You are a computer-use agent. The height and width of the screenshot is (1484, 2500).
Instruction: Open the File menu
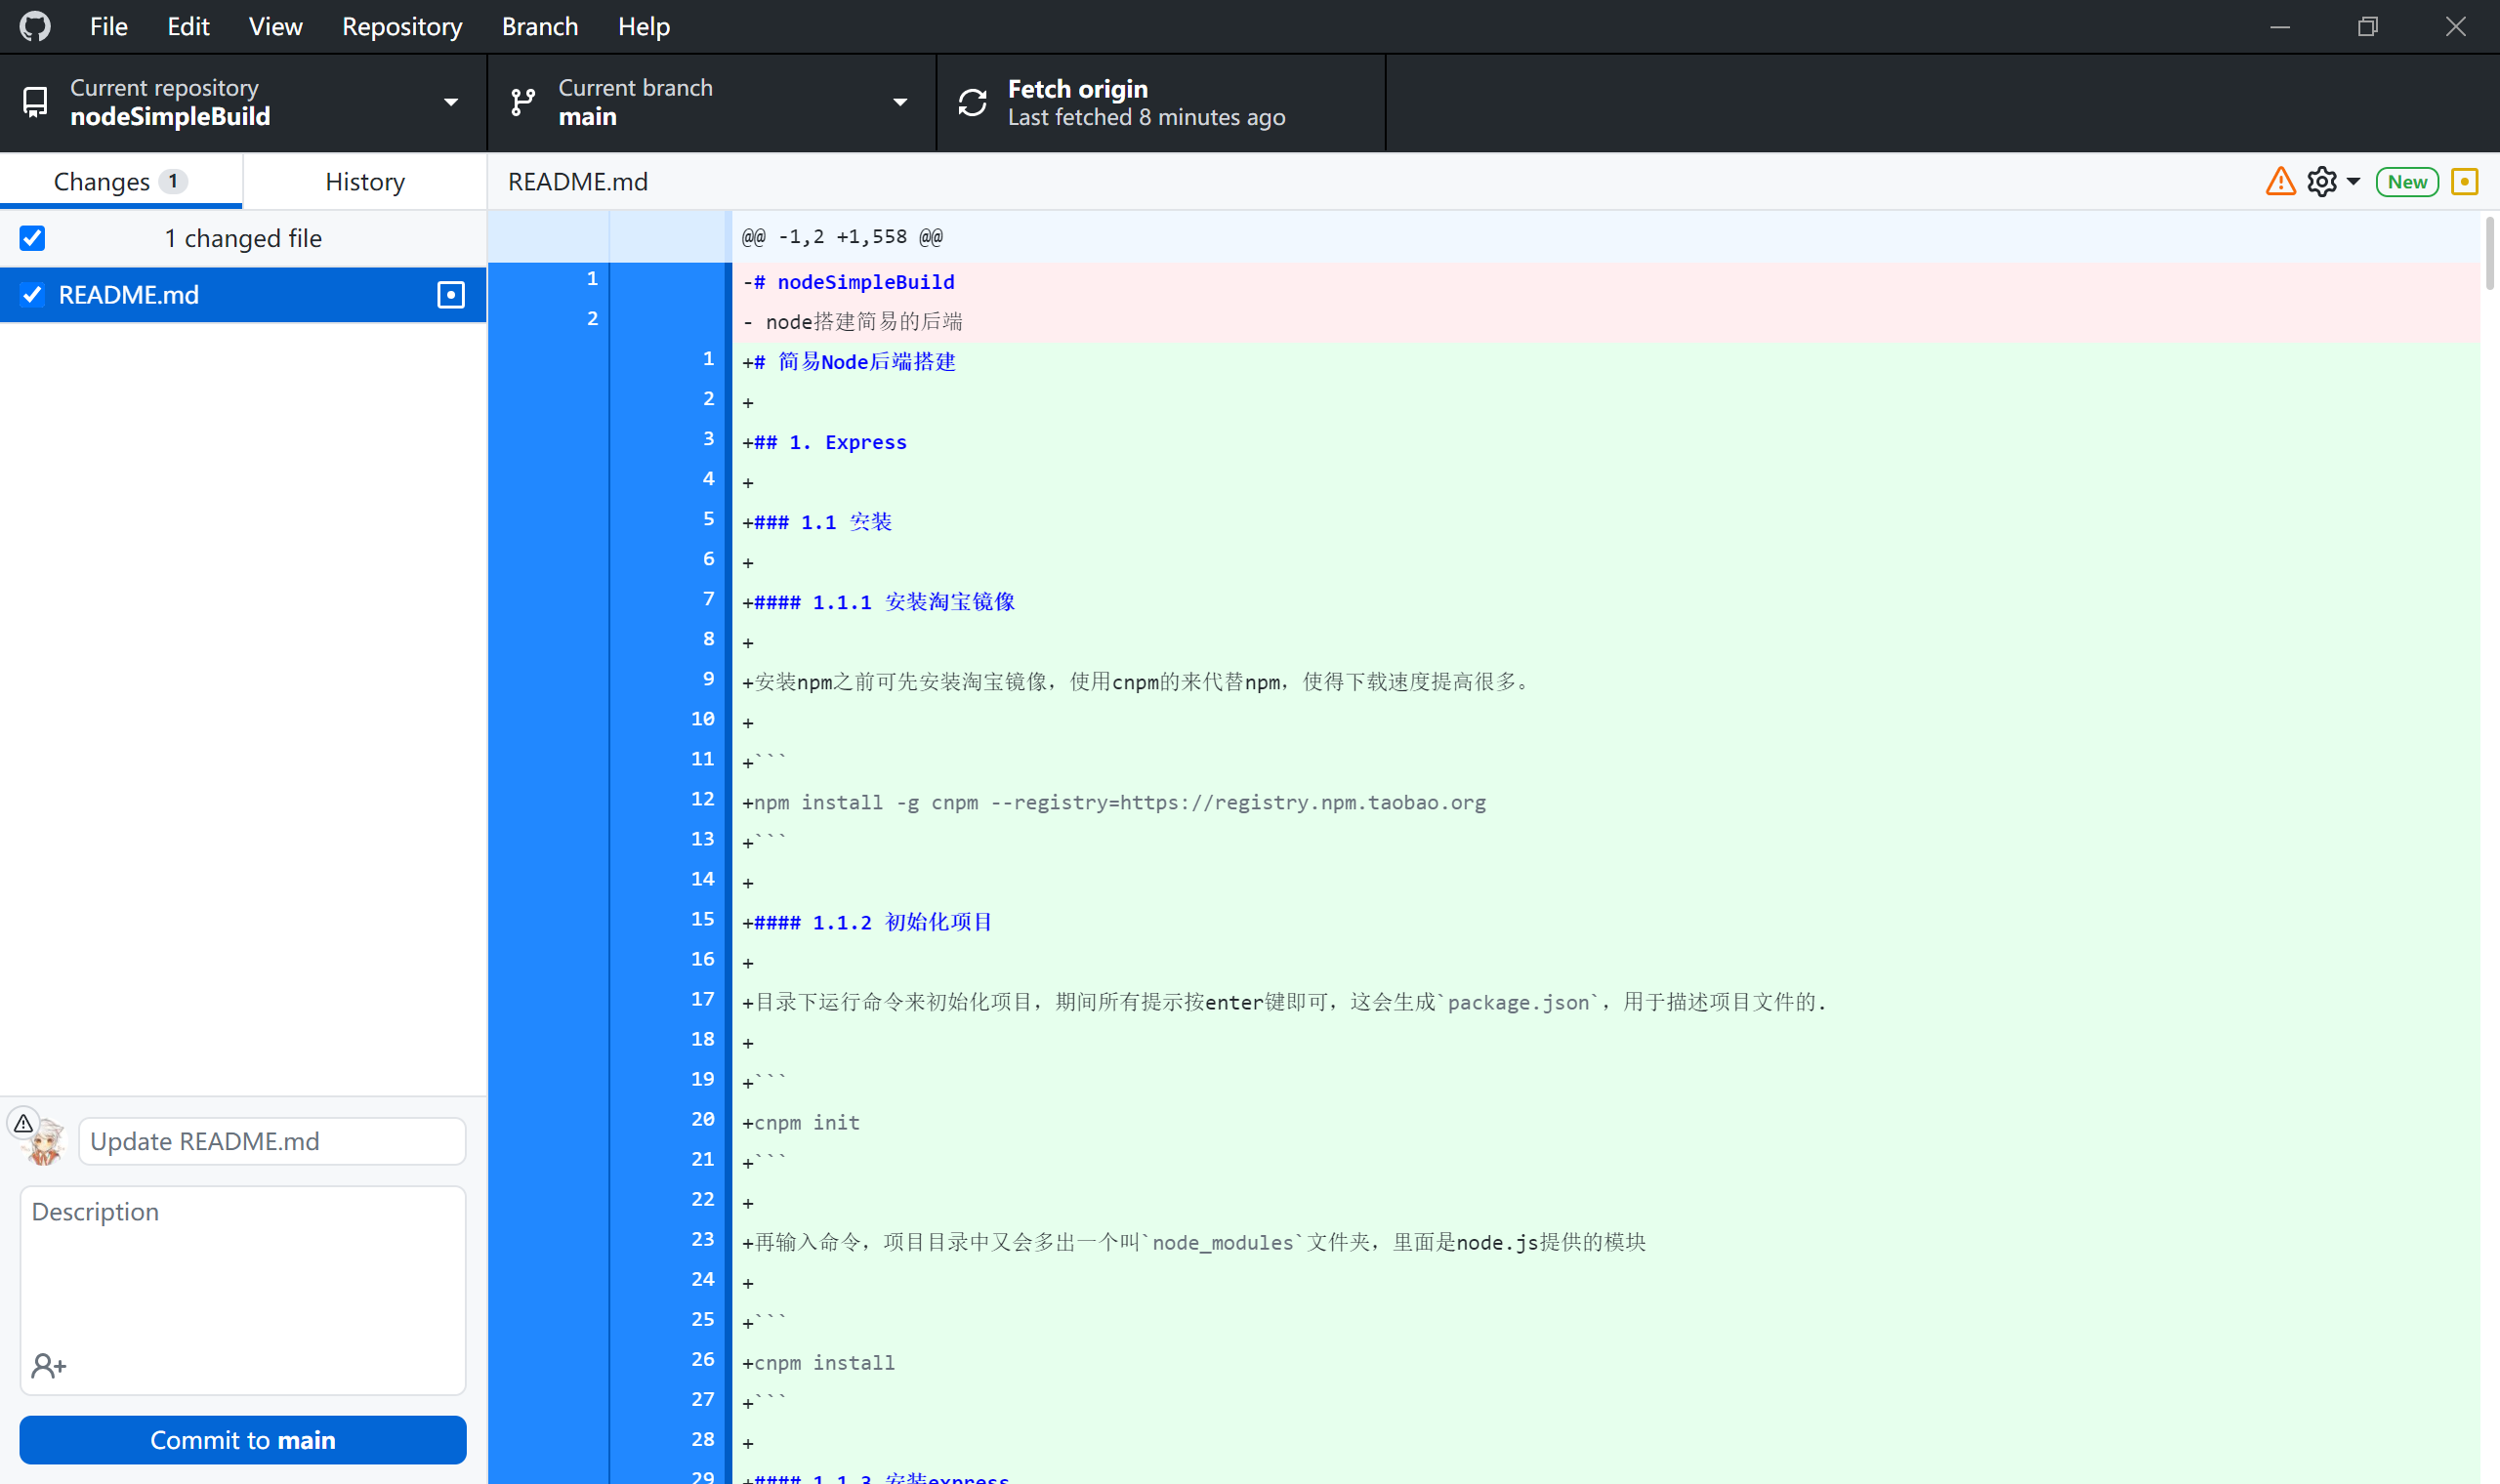pyautogui.click(x=108, y=26)
